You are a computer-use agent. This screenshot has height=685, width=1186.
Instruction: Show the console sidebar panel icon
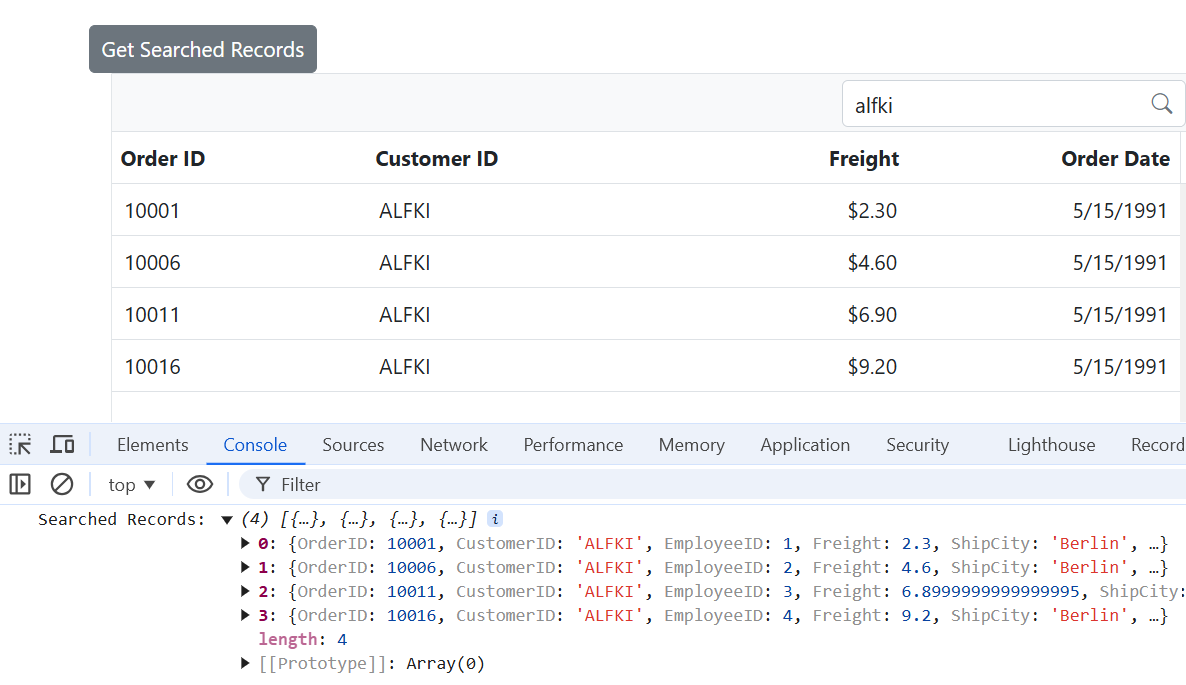click(x=20, y=485)
